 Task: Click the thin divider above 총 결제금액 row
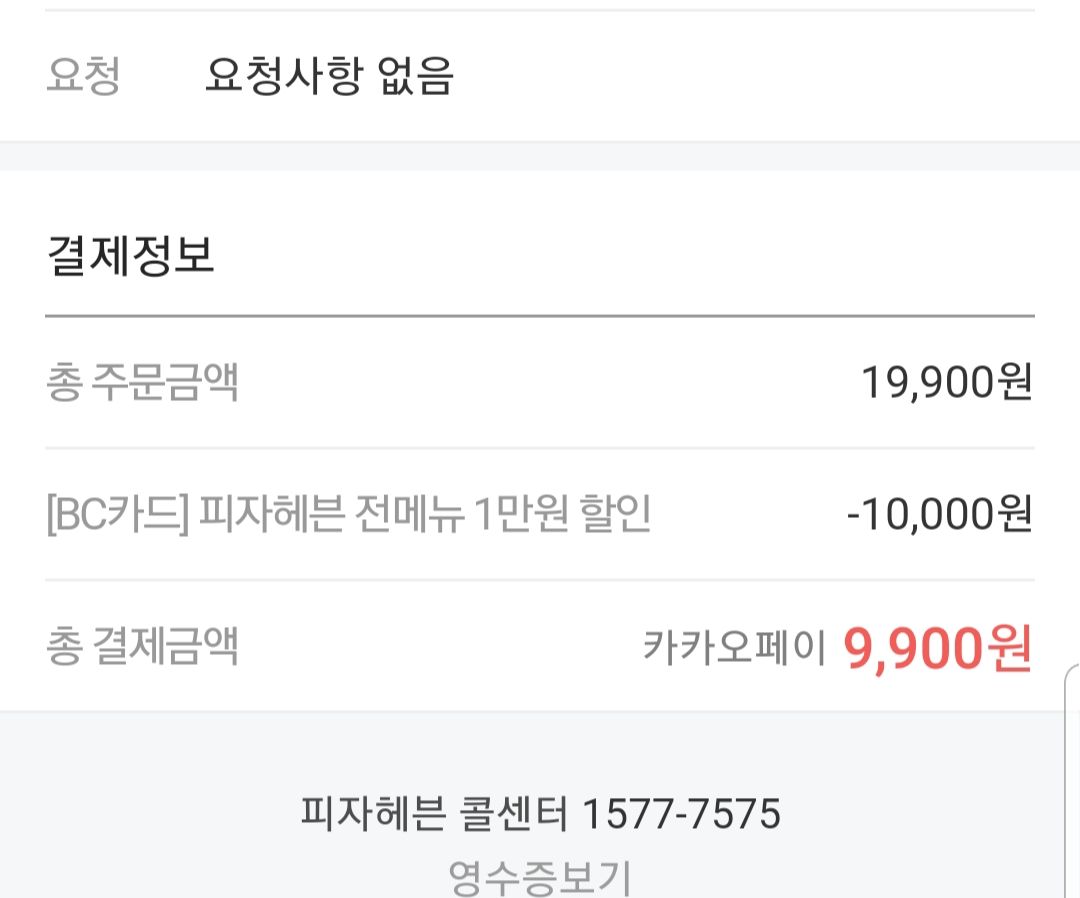540,580
